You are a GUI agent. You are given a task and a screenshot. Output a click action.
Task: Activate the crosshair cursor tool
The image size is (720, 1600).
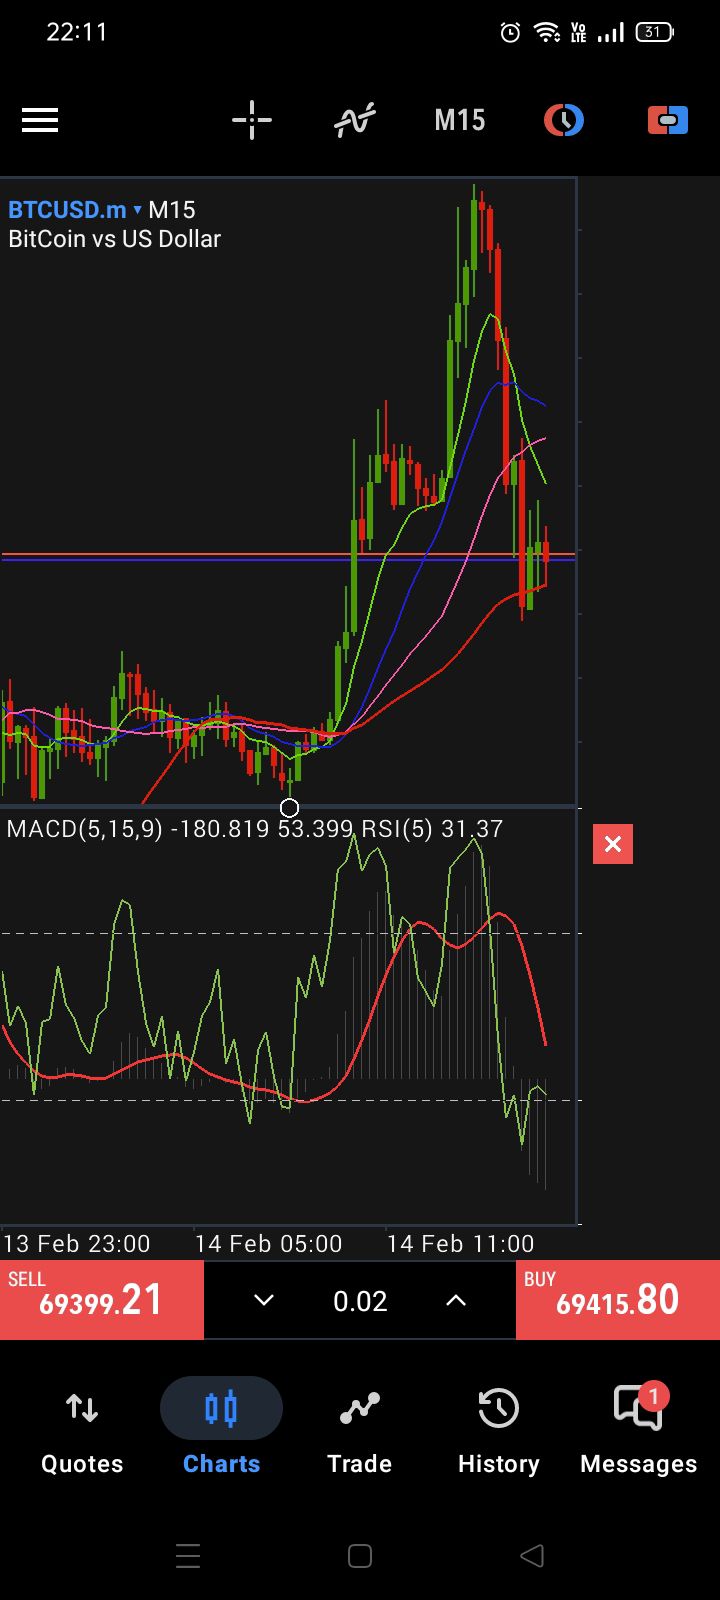tap(252, 121)
